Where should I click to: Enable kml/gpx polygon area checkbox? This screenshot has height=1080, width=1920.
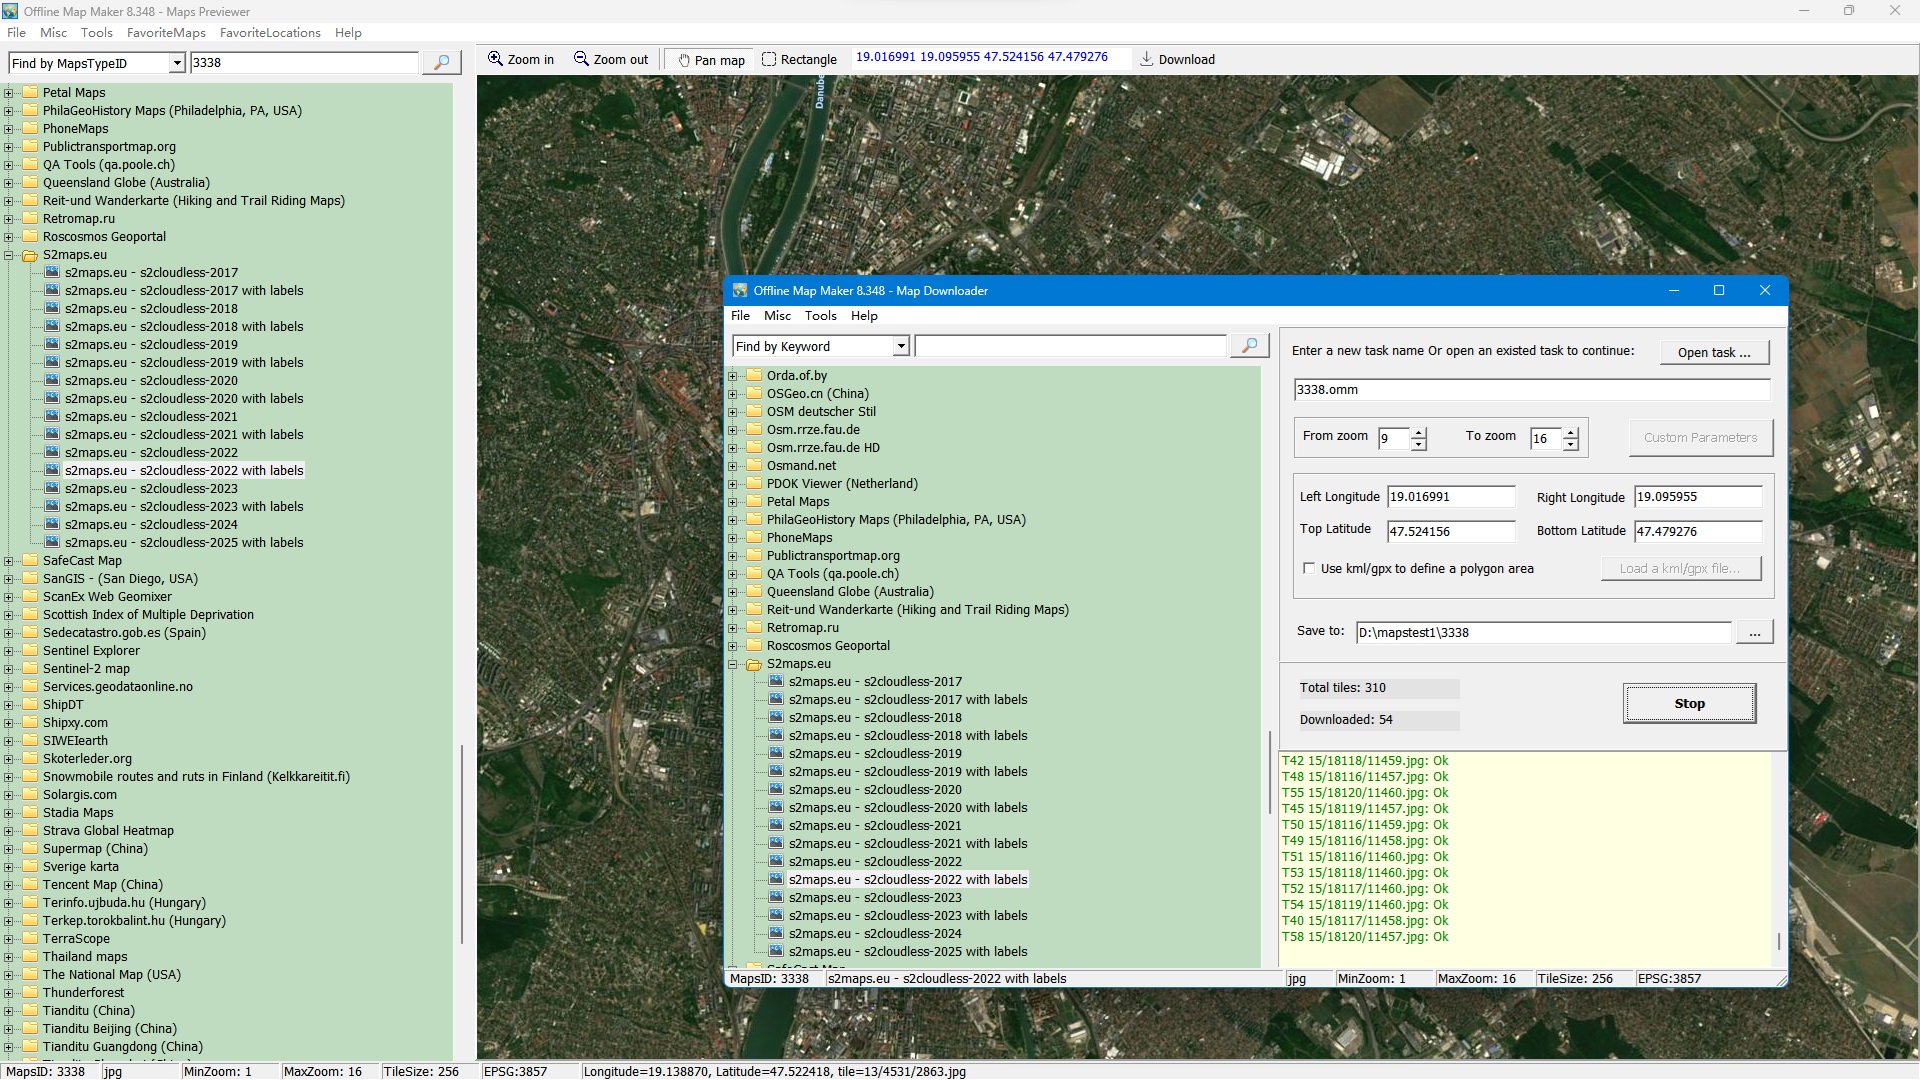[x=1309, y=569]
